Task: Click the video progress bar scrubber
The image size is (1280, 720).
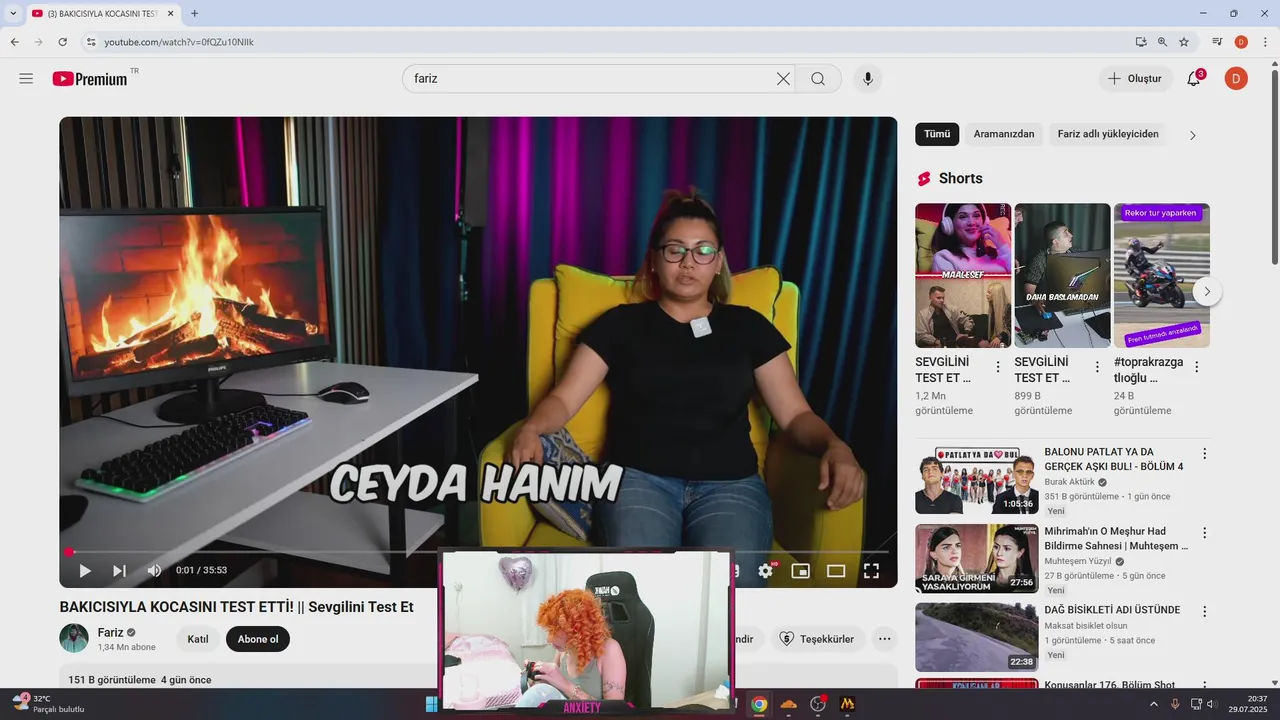Action: (x=69, y=552)
